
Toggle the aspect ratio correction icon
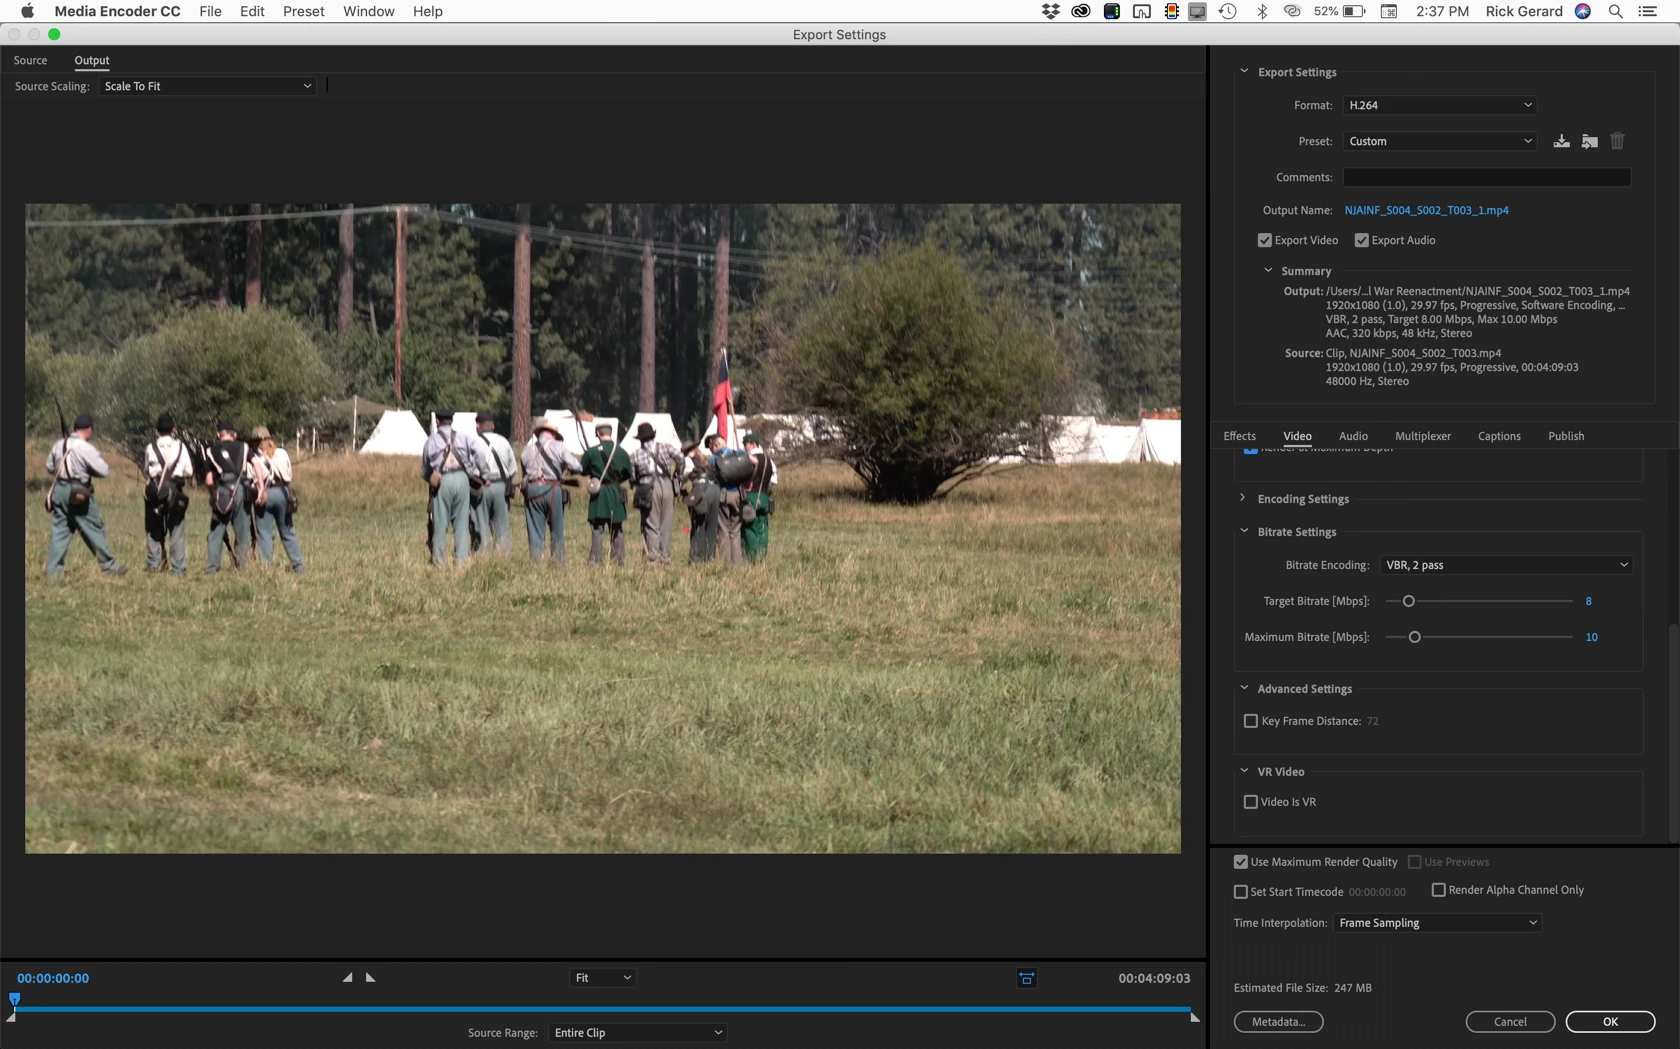coord(1026,978)
